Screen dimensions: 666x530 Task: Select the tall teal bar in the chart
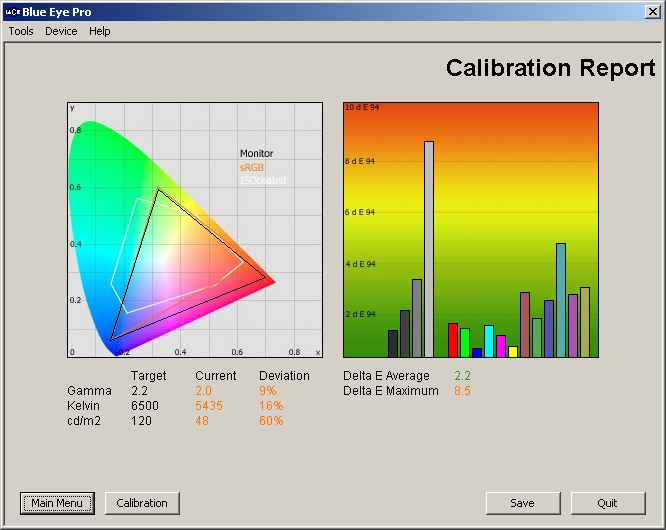click(561, 300)
